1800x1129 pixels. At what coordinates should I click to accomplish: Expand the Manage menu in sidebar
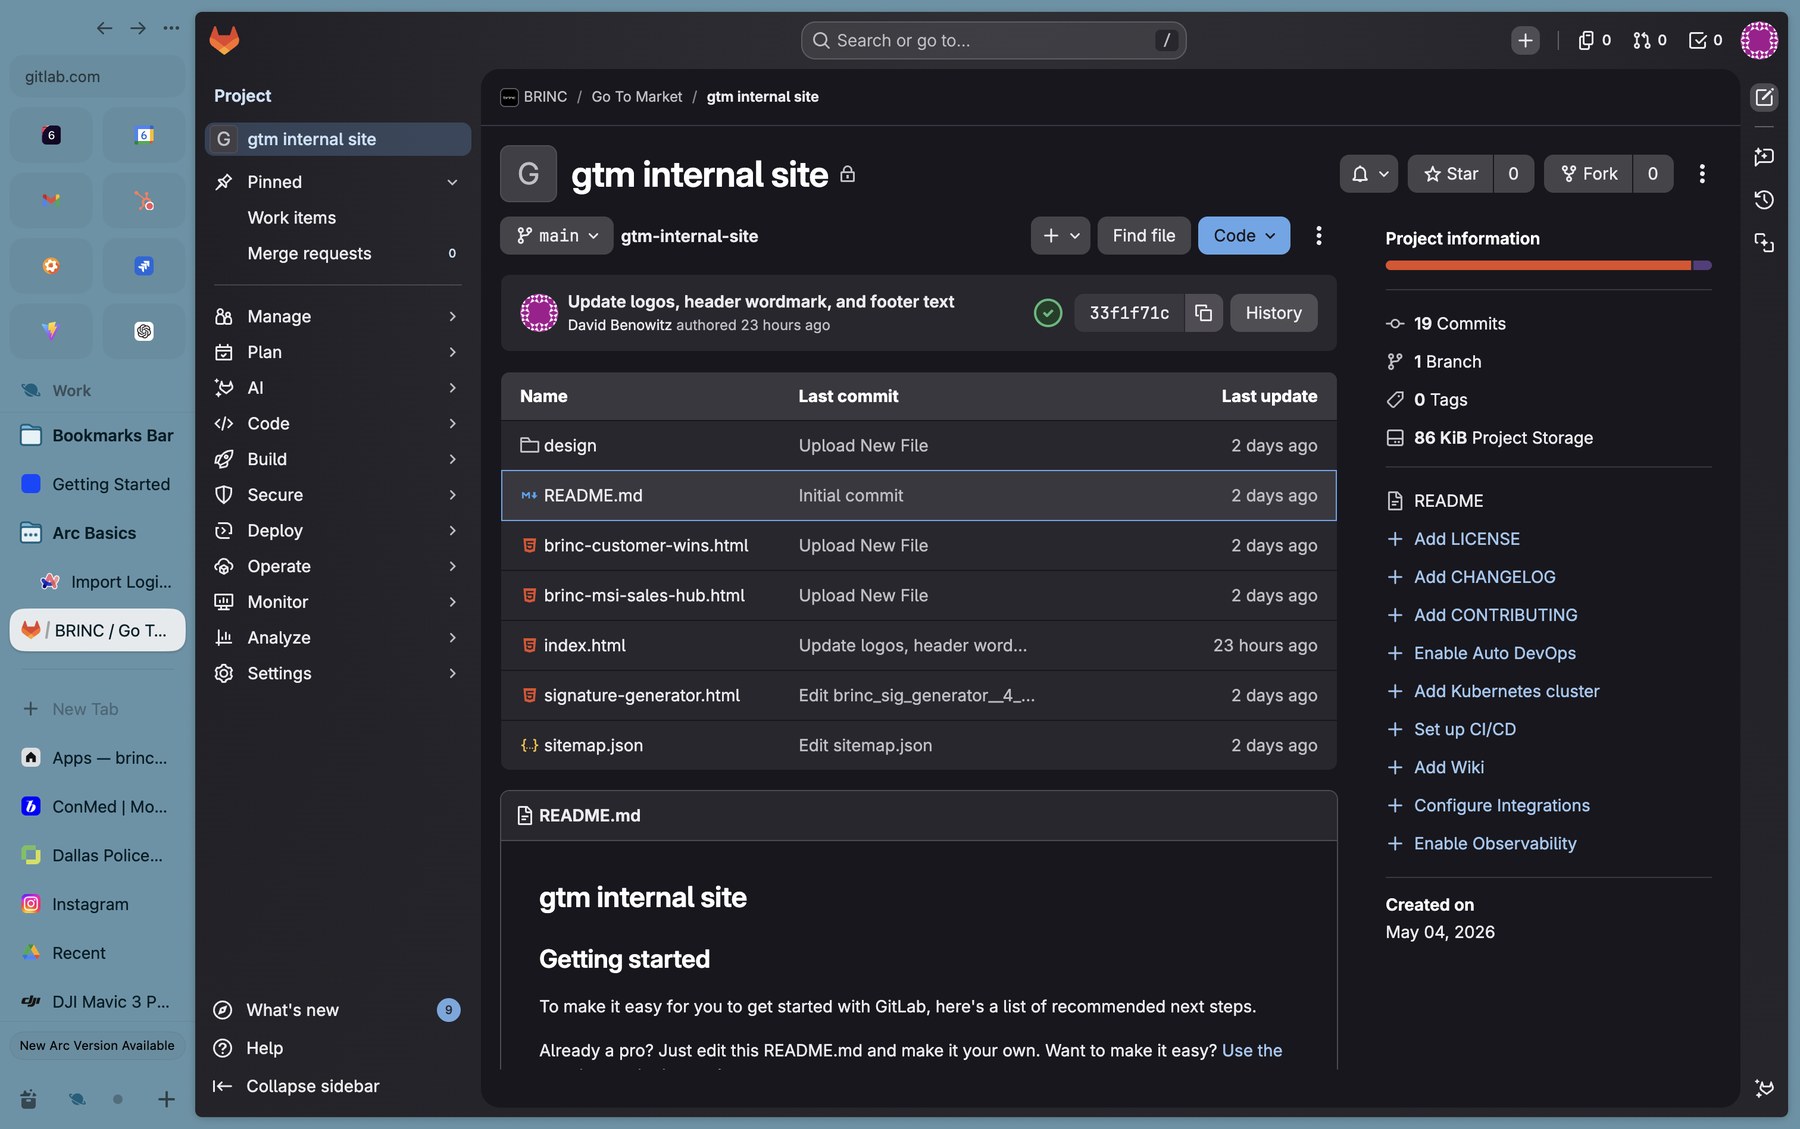click(x=337, y=316)
